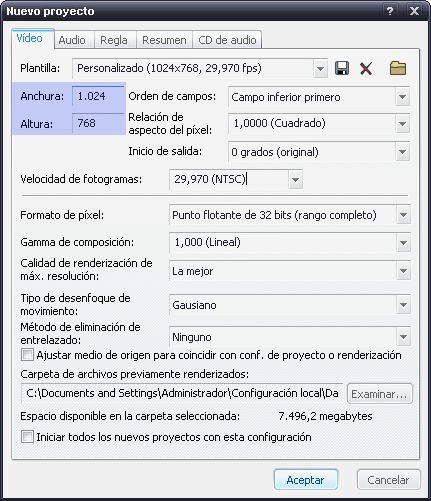
Task: Open Velocidad de fotogramas dropdown arrow
Action: 295,180
